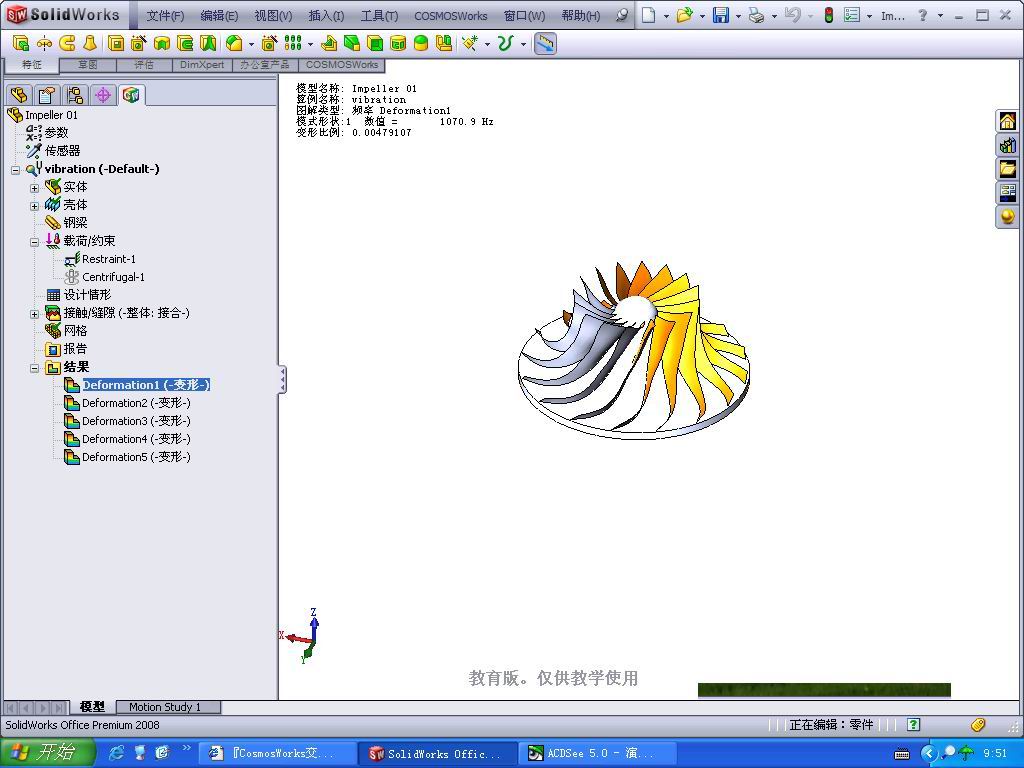This screenshot has width=1024, height=768.
Task: Click the Extruded Cut icon
Action: [116, 44]
